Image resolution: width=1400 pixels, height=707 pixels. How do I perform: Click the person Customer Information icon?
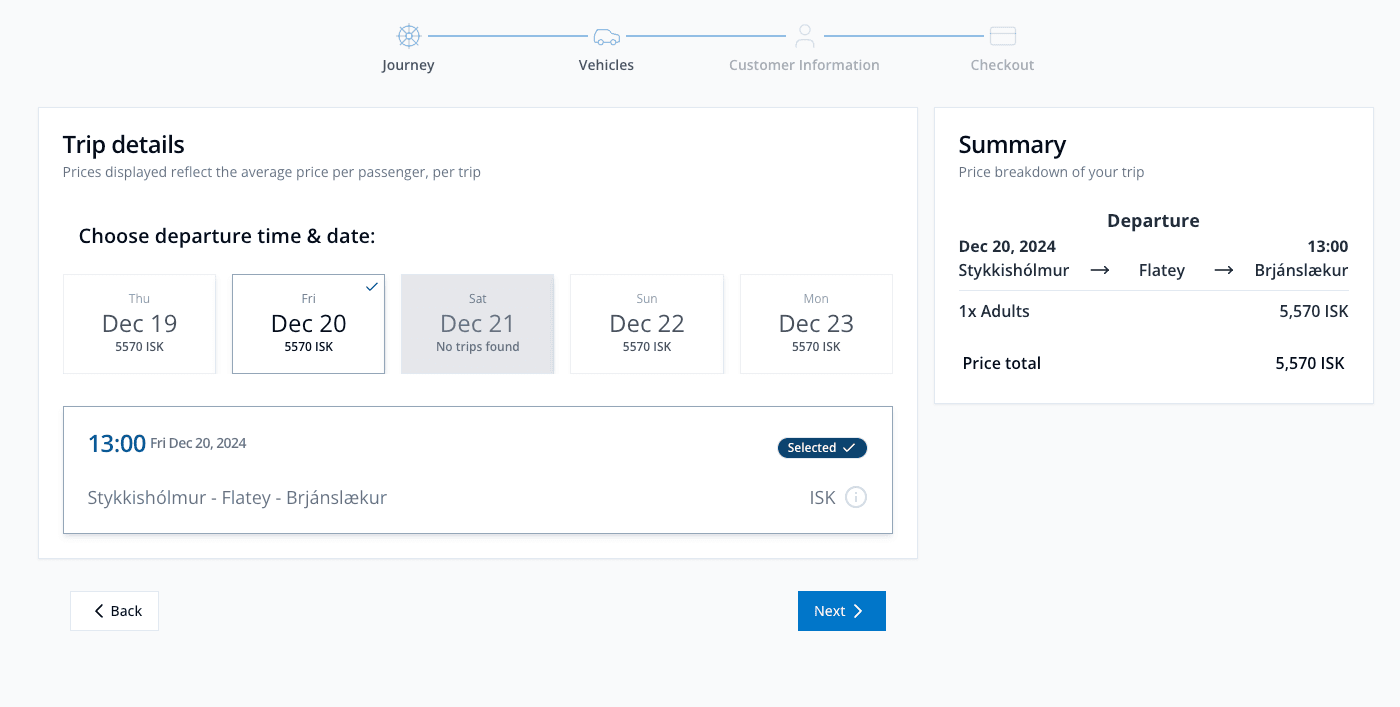pyautogui.click(x=804, y=37)
